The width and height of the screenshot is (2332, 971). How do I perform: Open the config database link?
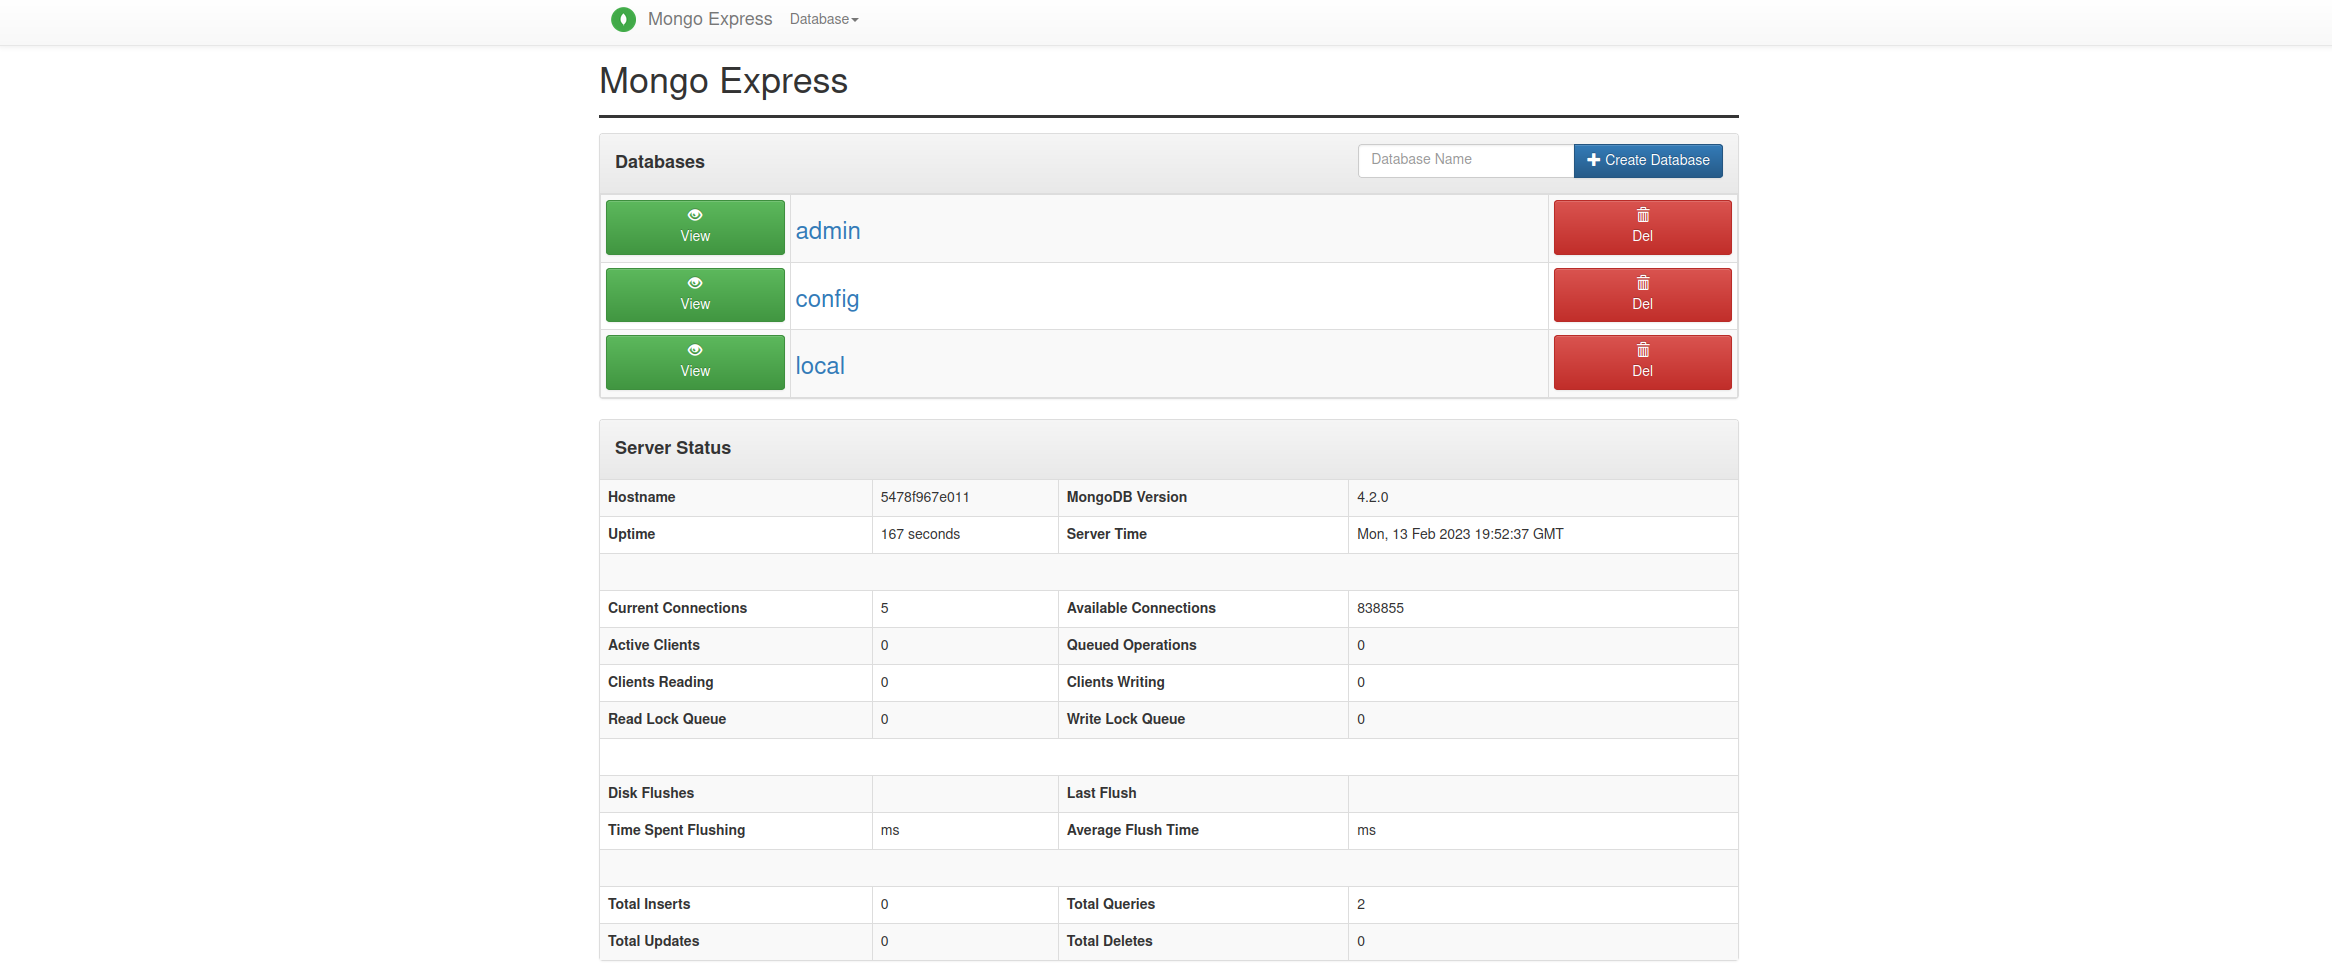coord(827,299)
